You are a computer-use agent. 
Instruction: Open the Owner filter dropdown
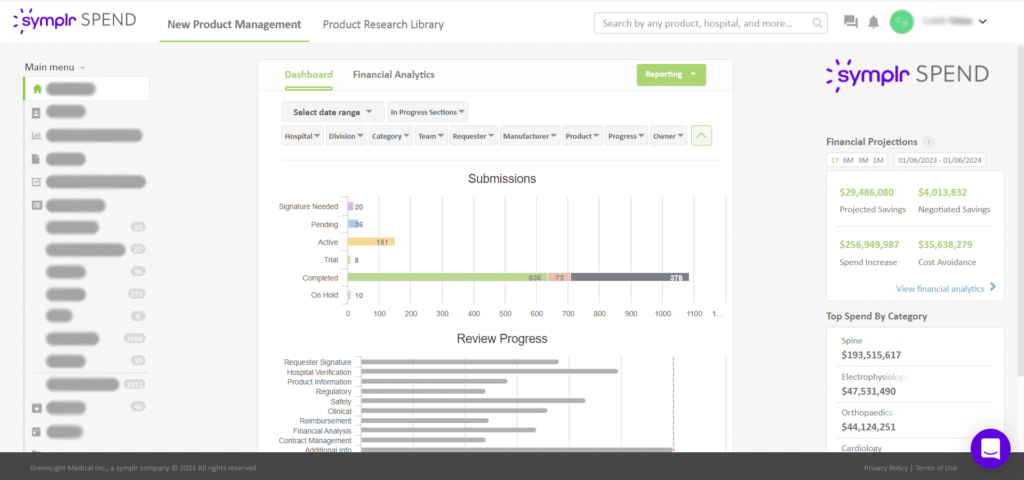(668, 136)
